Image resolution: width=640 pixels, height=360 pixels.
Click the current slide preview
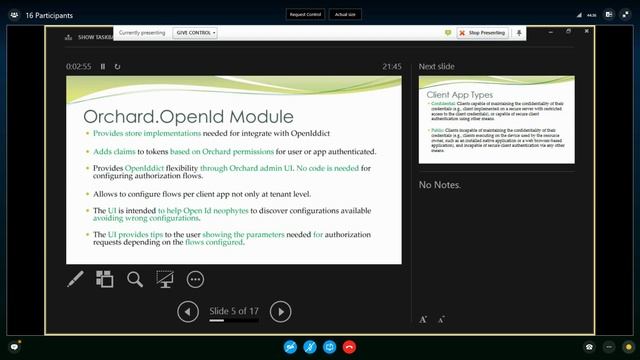click(x=234, y=170)
